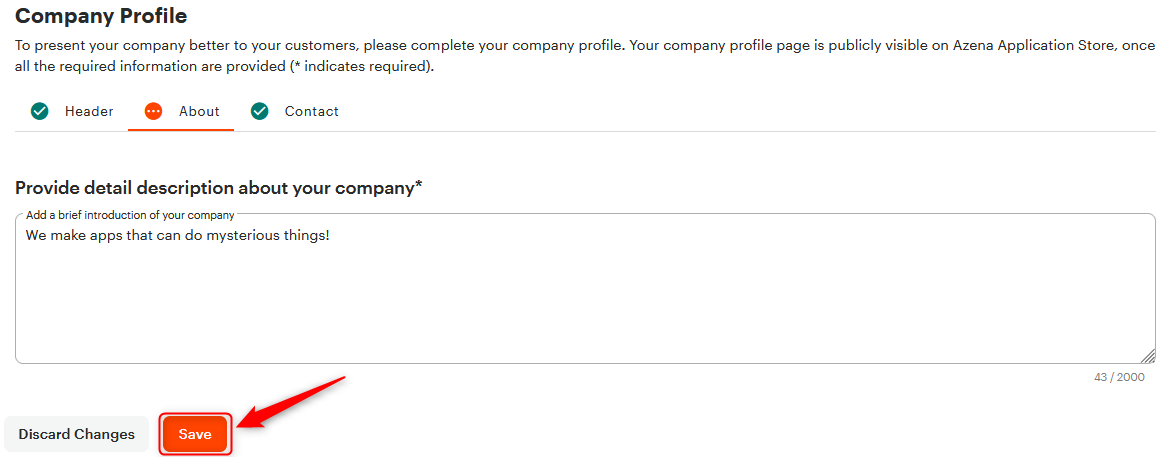The width and height of the screenshot is (1168, 457).
Task: Click the red underline beneath the About tab
Action: coord(181,130)
